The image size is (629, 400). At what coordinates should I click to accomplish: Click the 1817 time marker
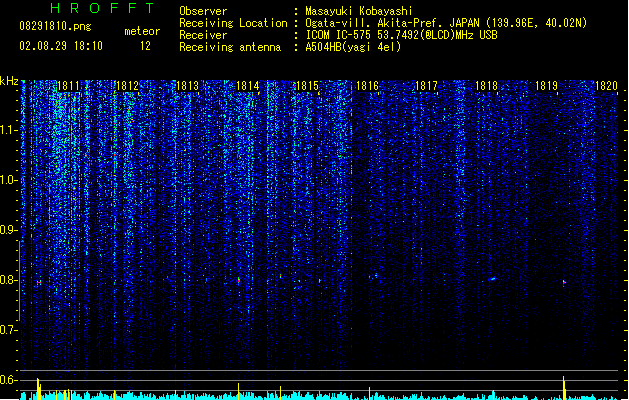(x=426, y=86)
